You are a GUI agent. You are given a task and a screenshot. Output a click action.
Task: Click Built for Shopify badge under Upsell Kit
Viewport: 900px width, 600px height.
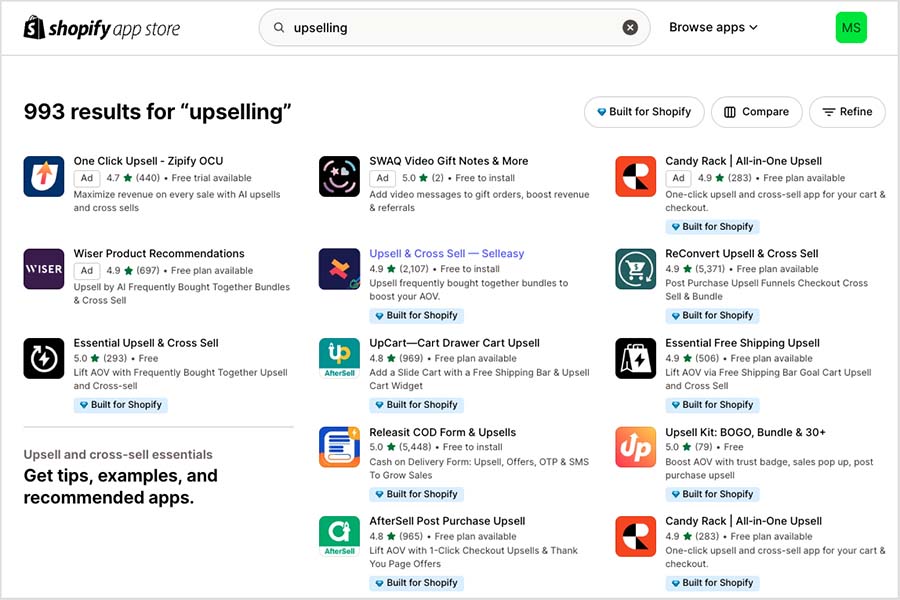[x=712, y=494]
